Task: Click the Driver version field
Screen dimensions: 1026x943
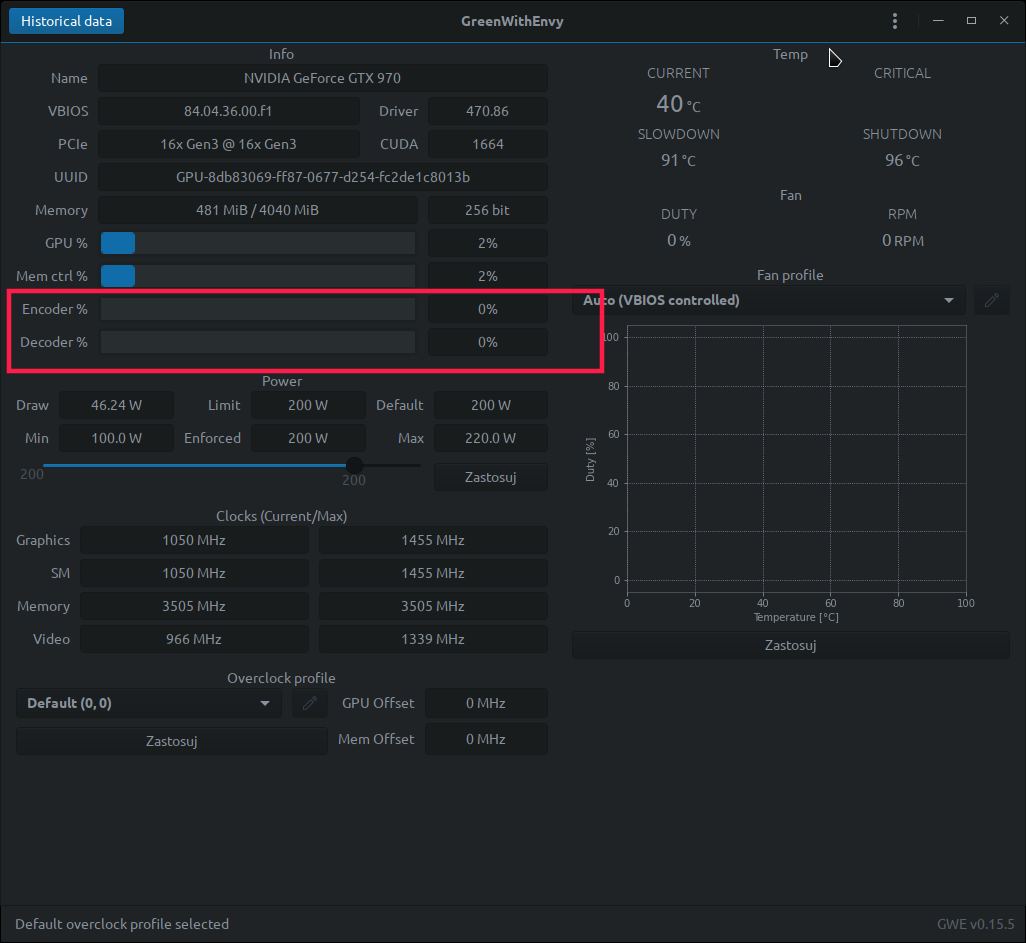Action: click(487, 111)
